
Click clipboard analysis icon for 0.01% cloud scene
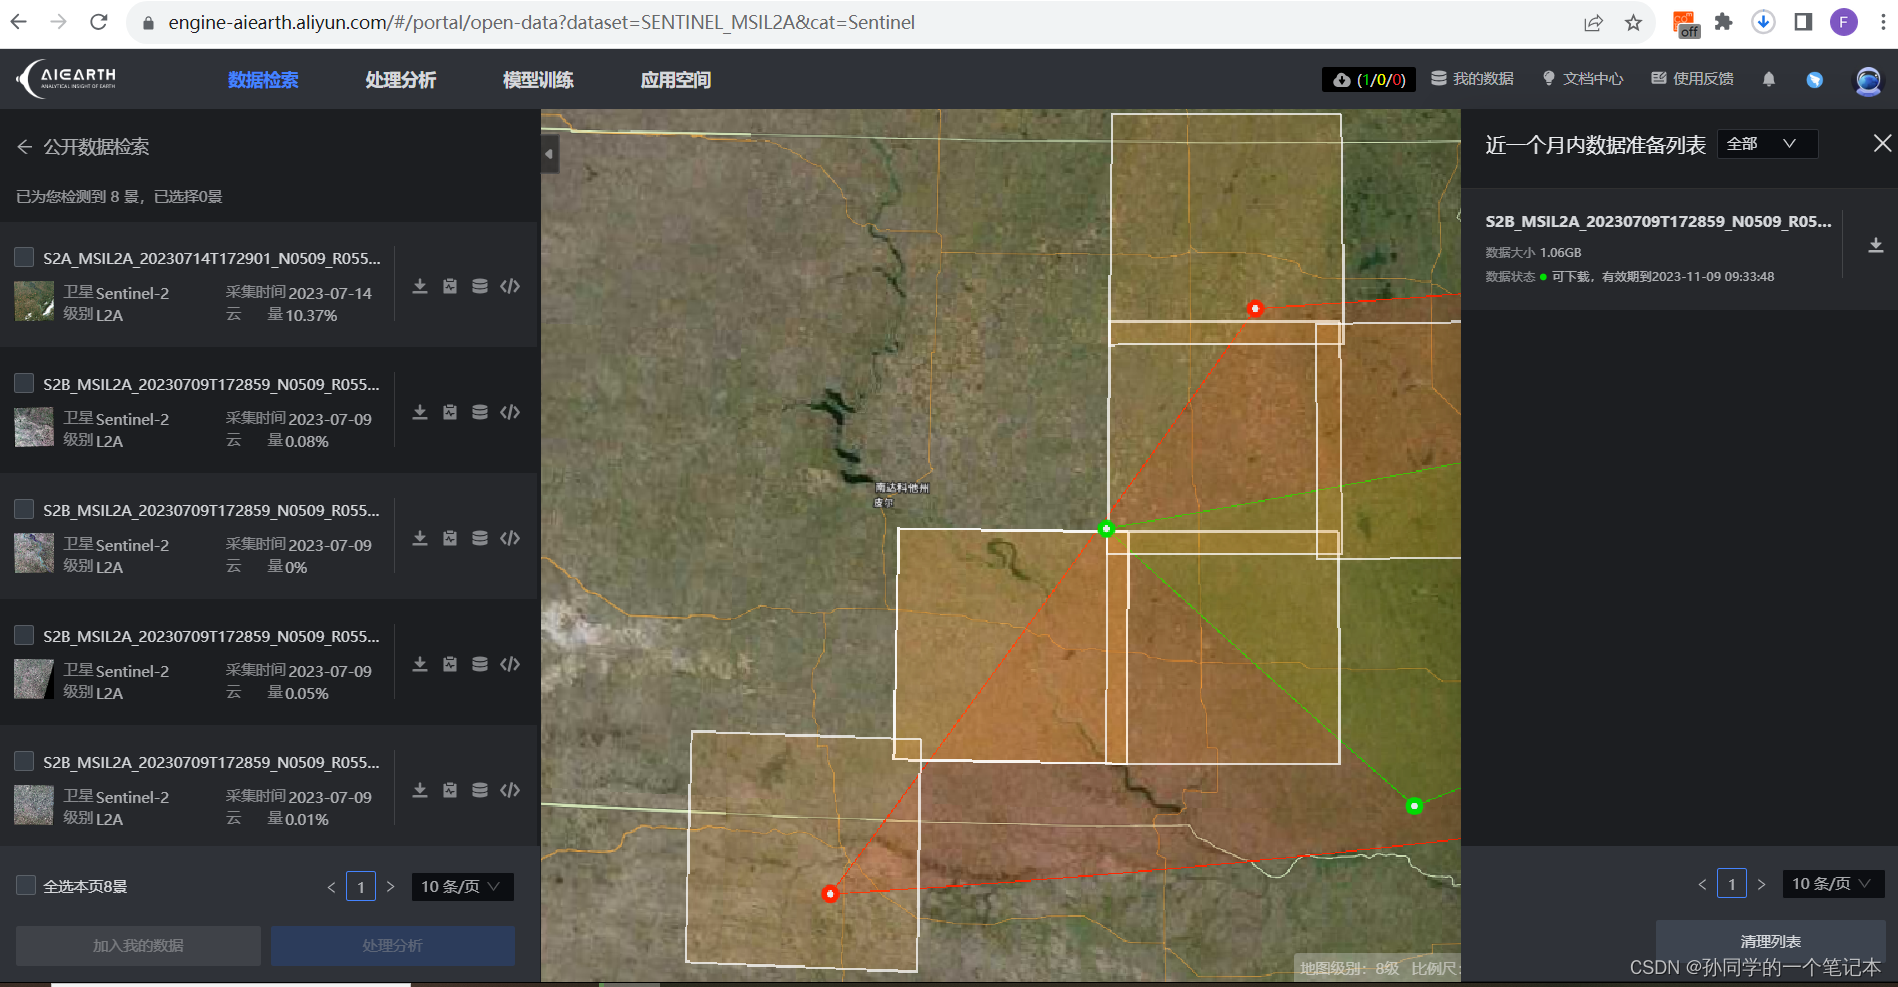pos(450,790)
